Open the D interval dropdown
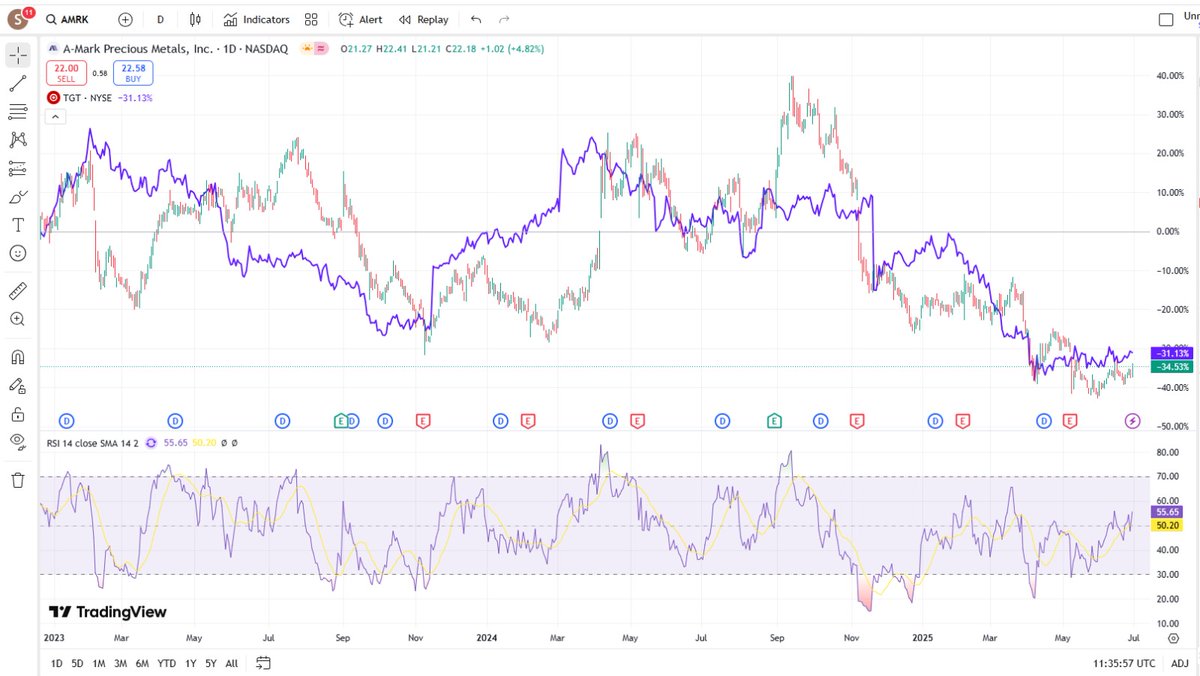1200x676 pixels. (161, 19)
